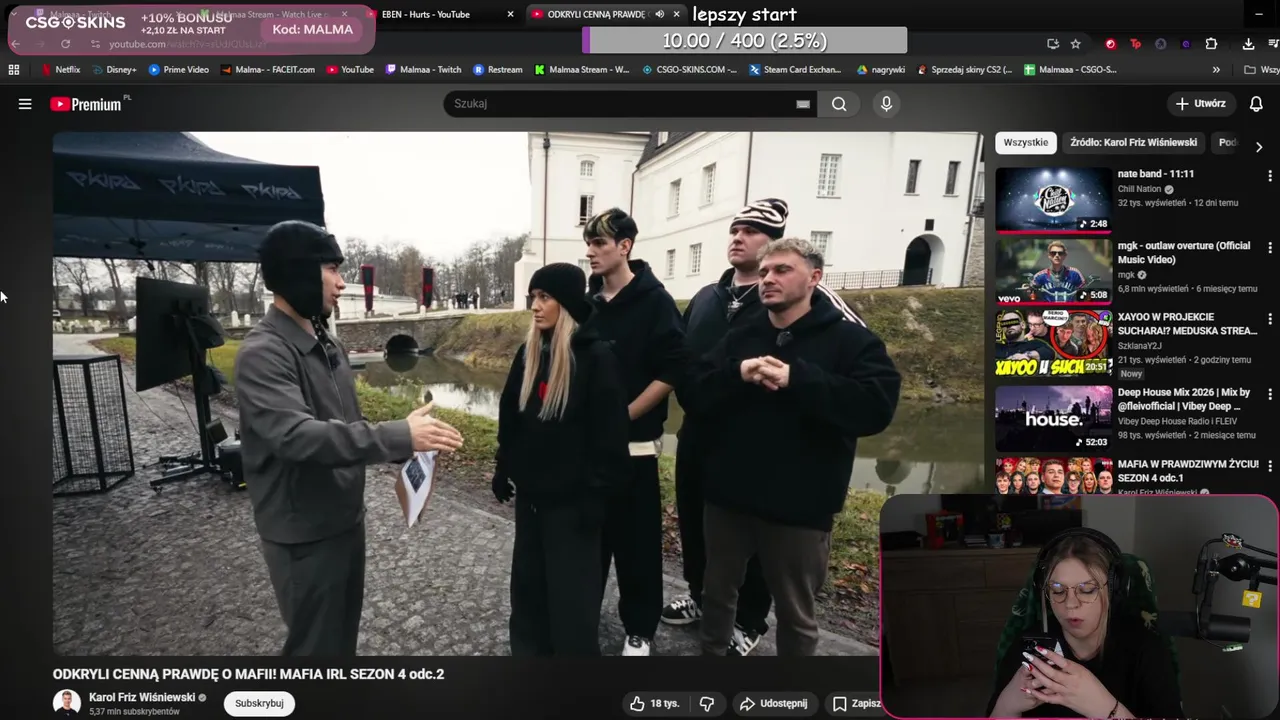Switch to the EBEN - Hurts YouTube tab

tap(426, 15)
